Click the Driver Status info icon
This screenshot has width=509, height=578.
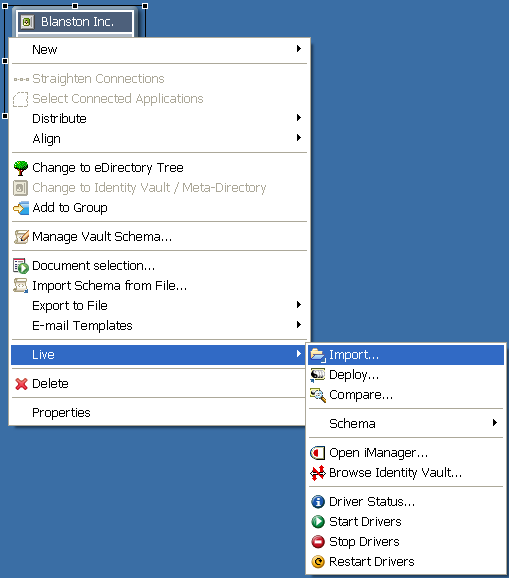(x=318, y=502)
